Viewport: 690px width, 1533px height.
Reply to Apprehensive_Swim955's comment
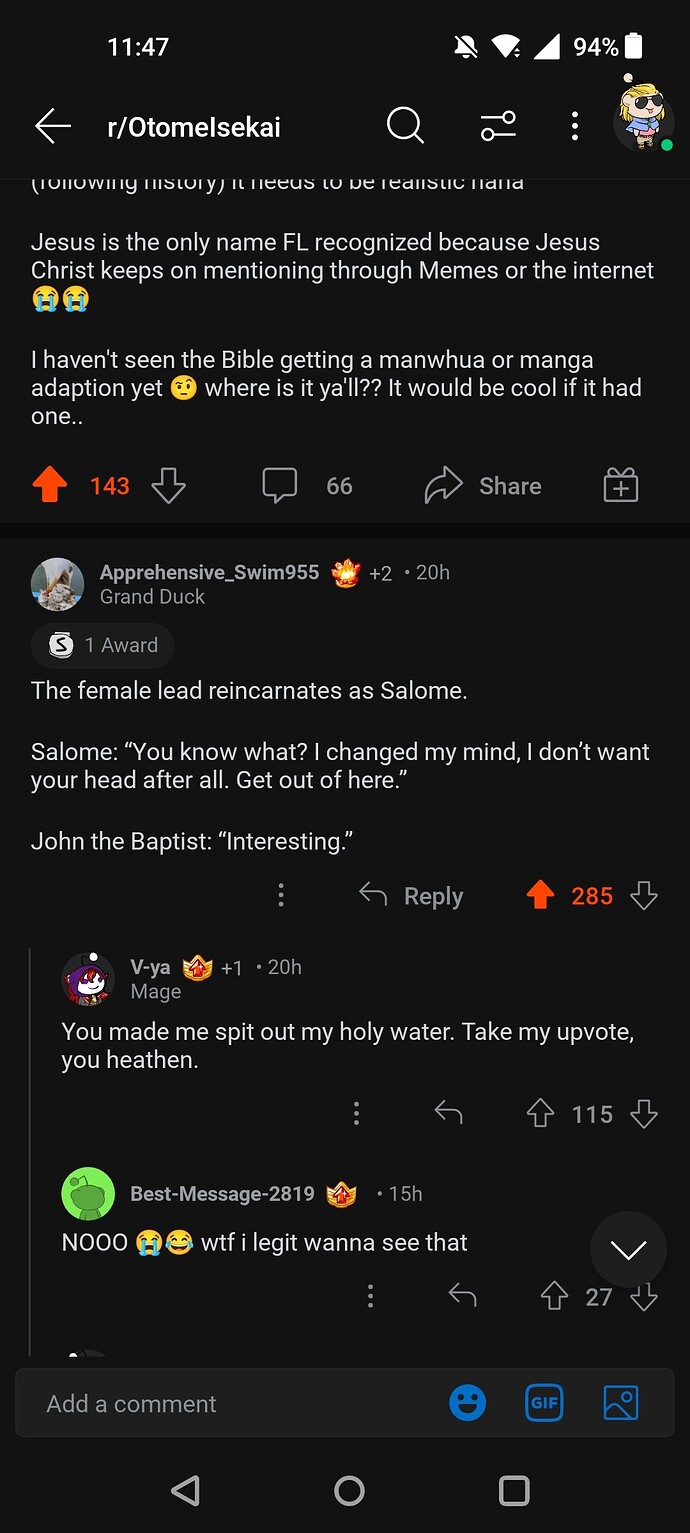click(x=412, y=896)
